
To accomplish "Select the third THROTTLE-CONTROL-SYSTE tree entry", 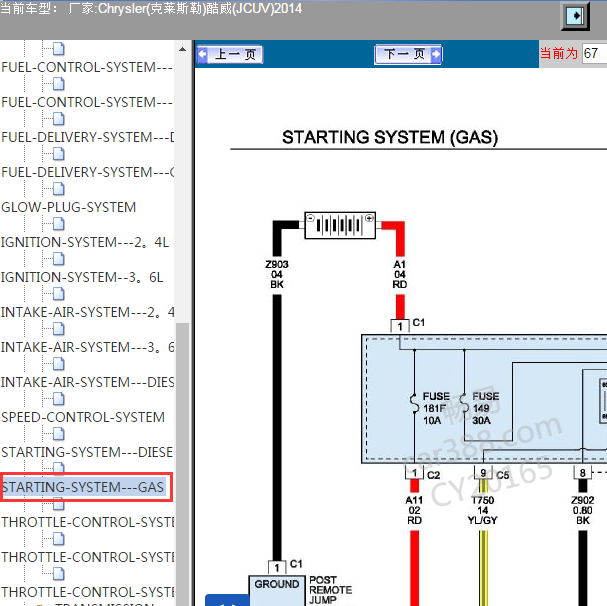I will pyautogui.click(x=87, y=592).
